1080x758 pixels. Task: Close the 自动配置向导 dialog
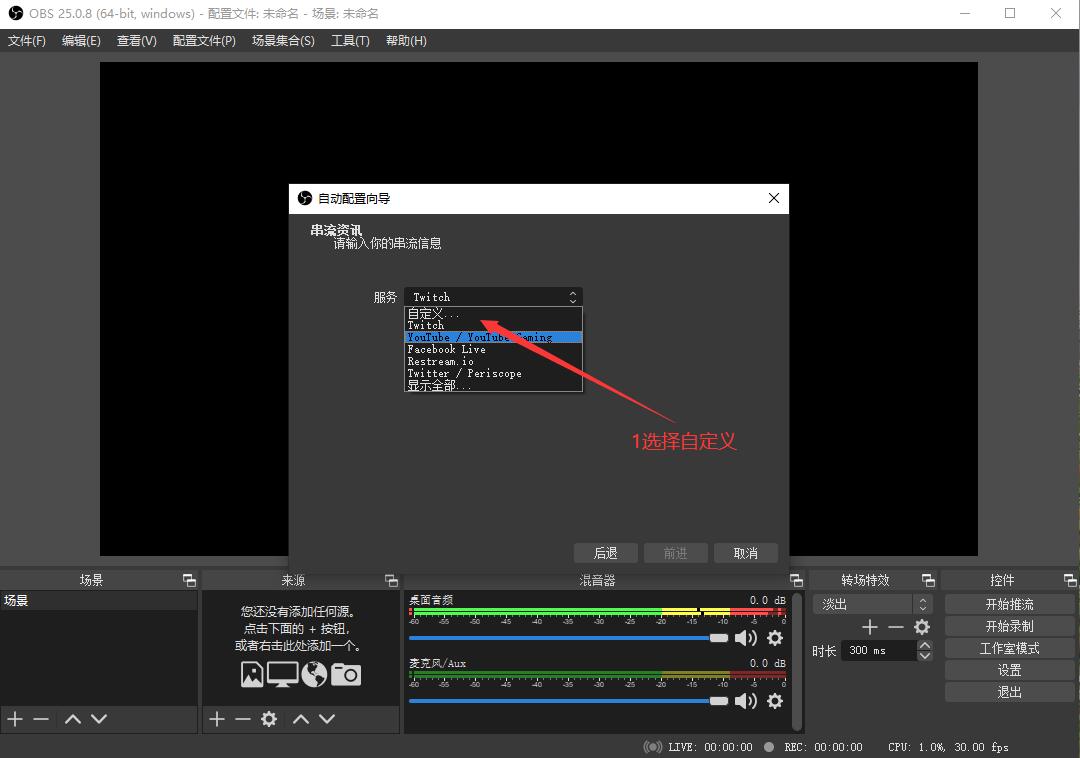[773, 198]
